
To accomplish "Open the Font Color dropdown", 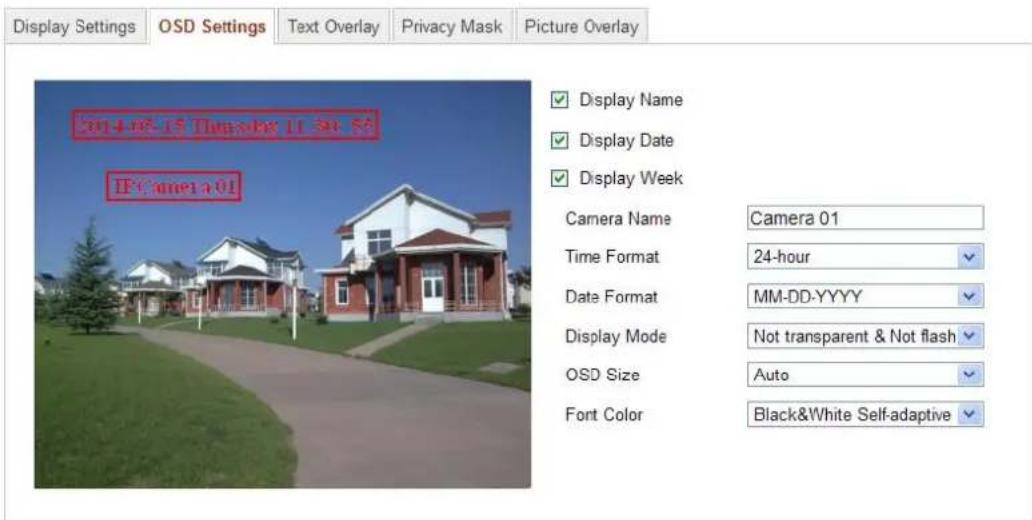I will [865, 415].
